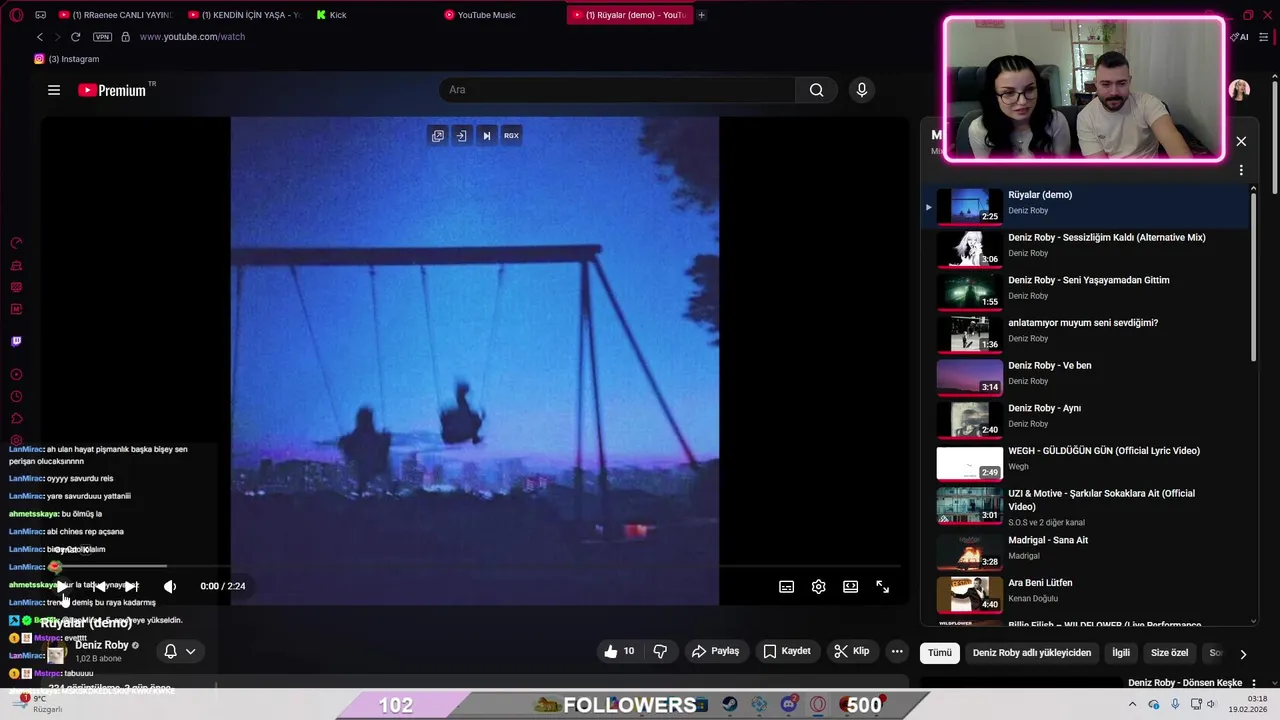Viewport: 1280px width, 720px height.
Task: Click the video pop-out overlay icon
Action: pos(438,136)
